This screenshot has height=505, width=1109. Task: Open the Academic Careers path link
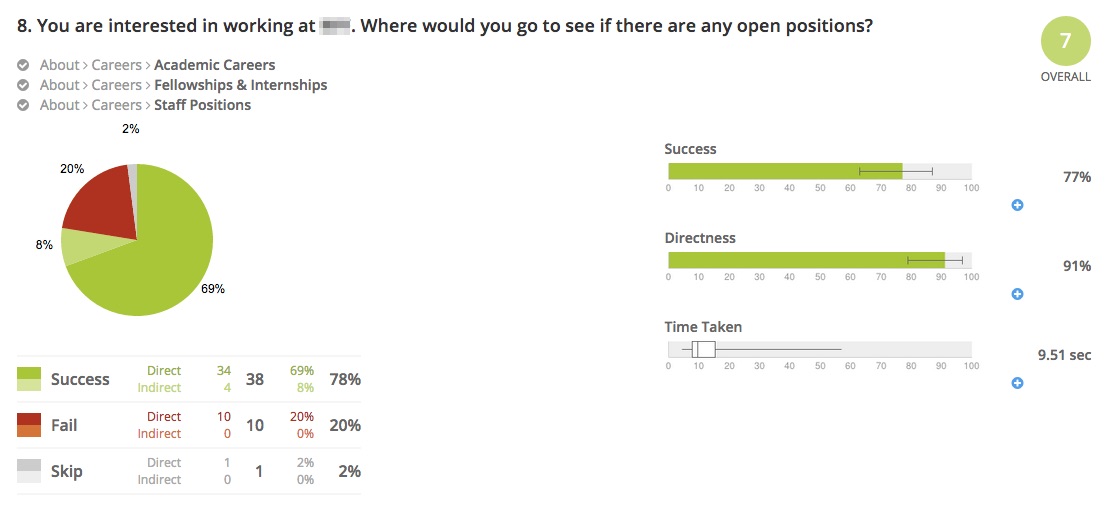pyautogui.click(x=214, y=65)
